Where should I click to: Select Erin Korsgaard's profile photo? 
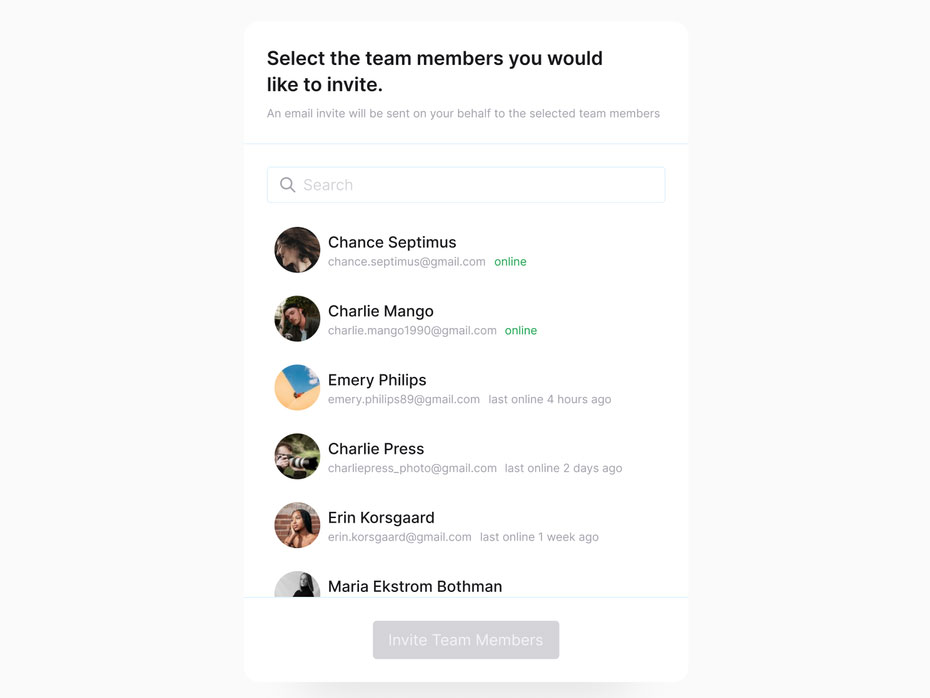click(x=297, y=525)
